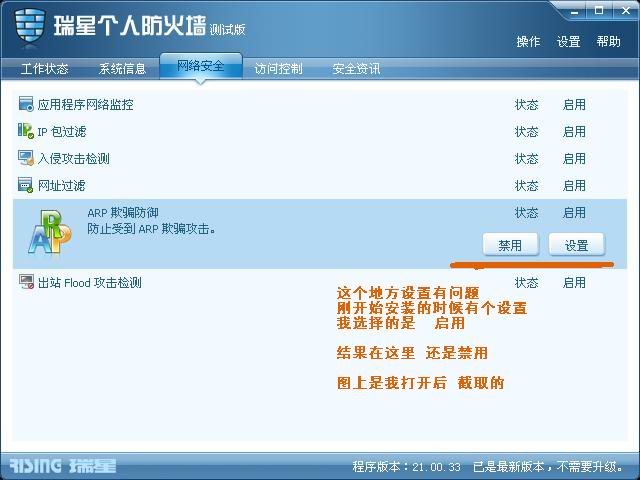Viewport: 640px width, 480px height.
Task: Maximize the firewall window
Action: point(598,11)
